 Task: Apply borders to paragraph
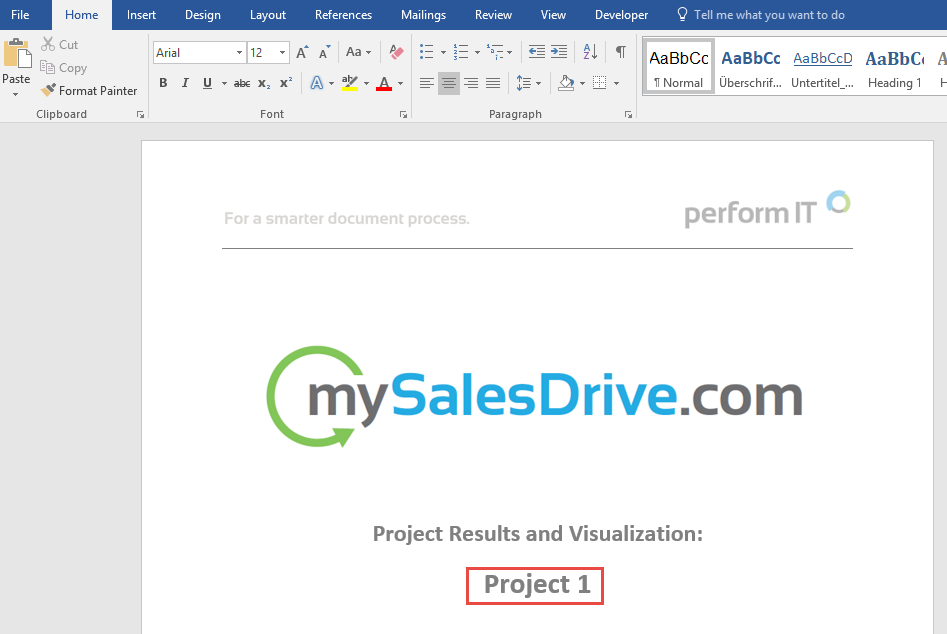click(599, 83)
